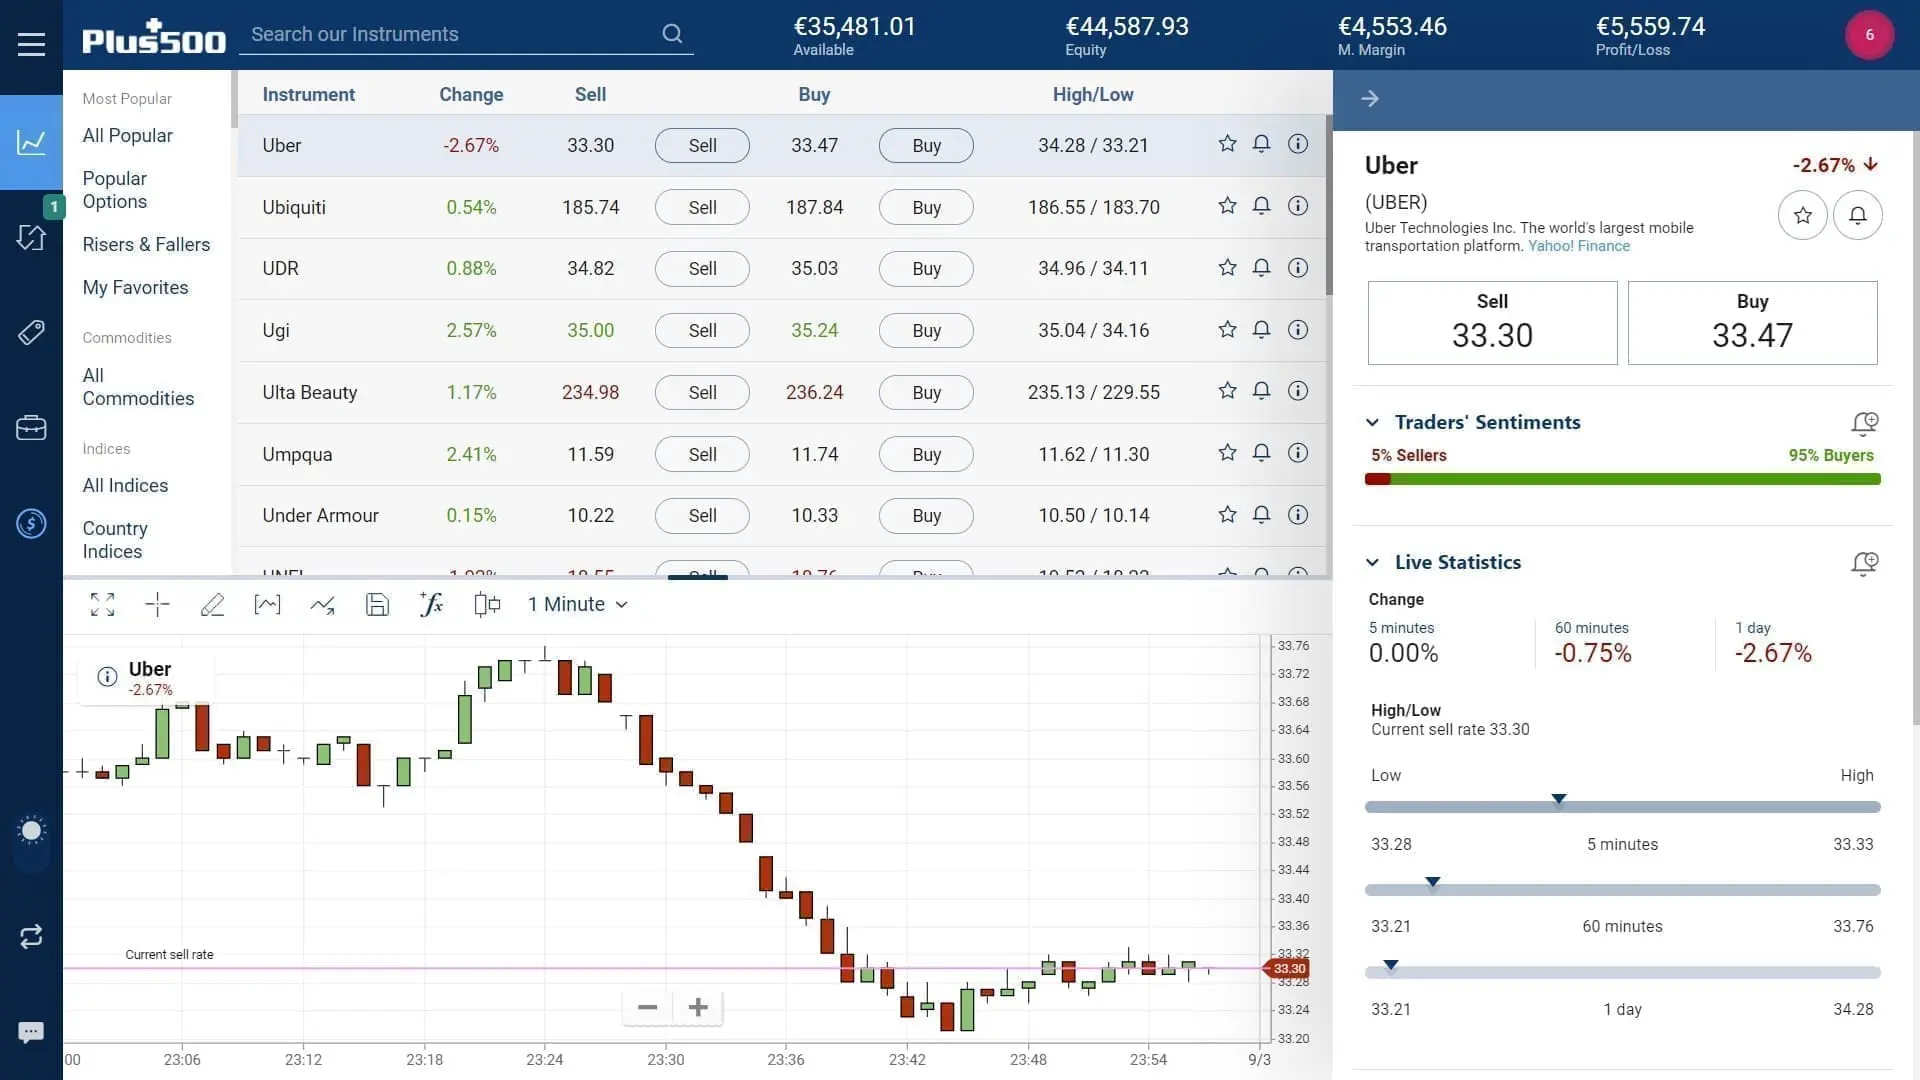Toggle favorite star in Under Armour row
The width and height of the screenshot is (1920, 1080).
pyautogui.click(x=1227, y=515)
